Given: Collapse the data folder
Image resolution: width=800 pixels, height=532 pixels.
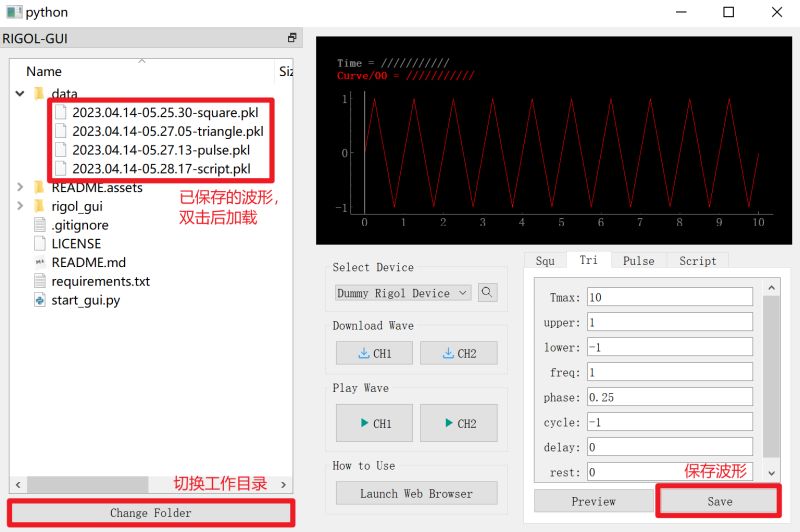Looking at the screenshot, I should pyautogui.click(x=20, y=93).
